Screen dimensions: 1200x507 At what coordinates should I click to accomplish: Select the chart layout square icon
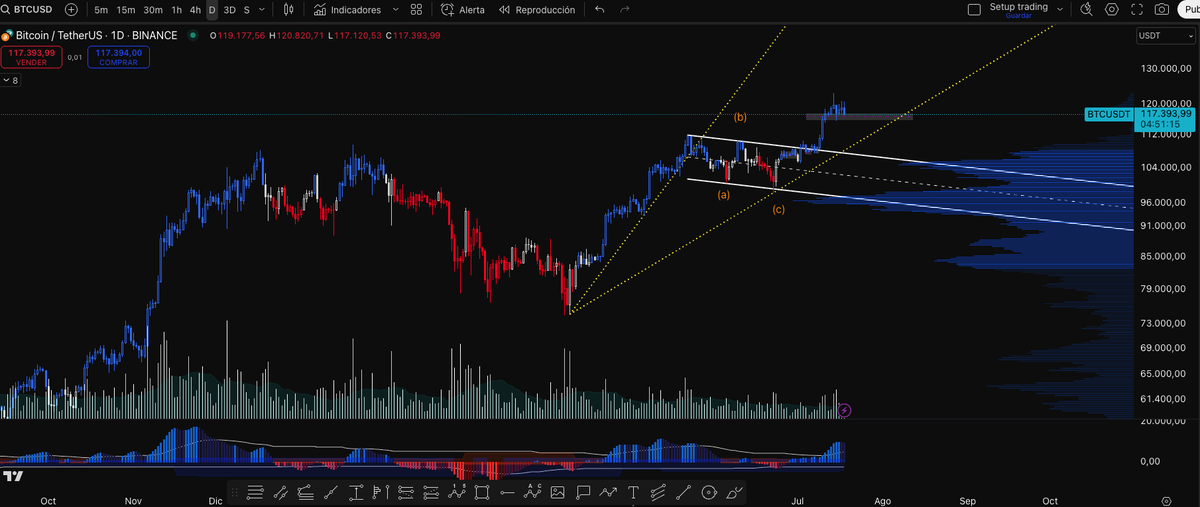click(975, 9)
